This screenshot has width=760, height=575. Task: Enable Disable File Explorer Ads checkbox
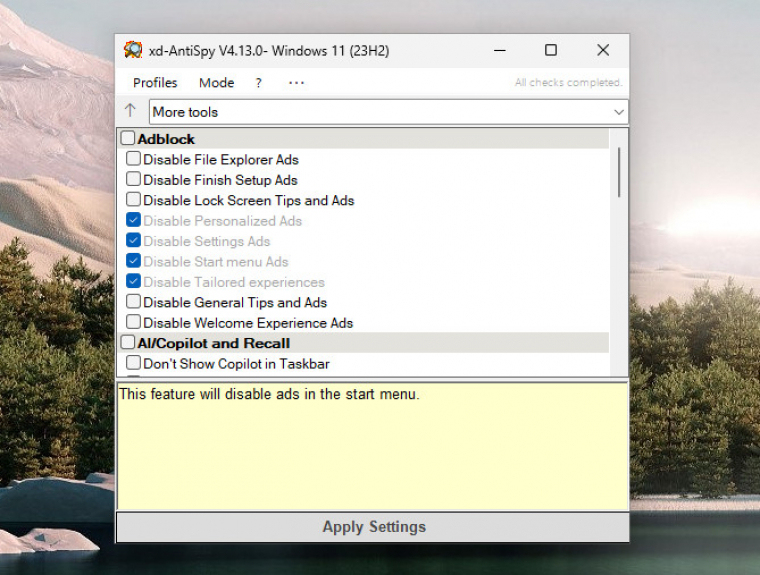click(133, 159)
